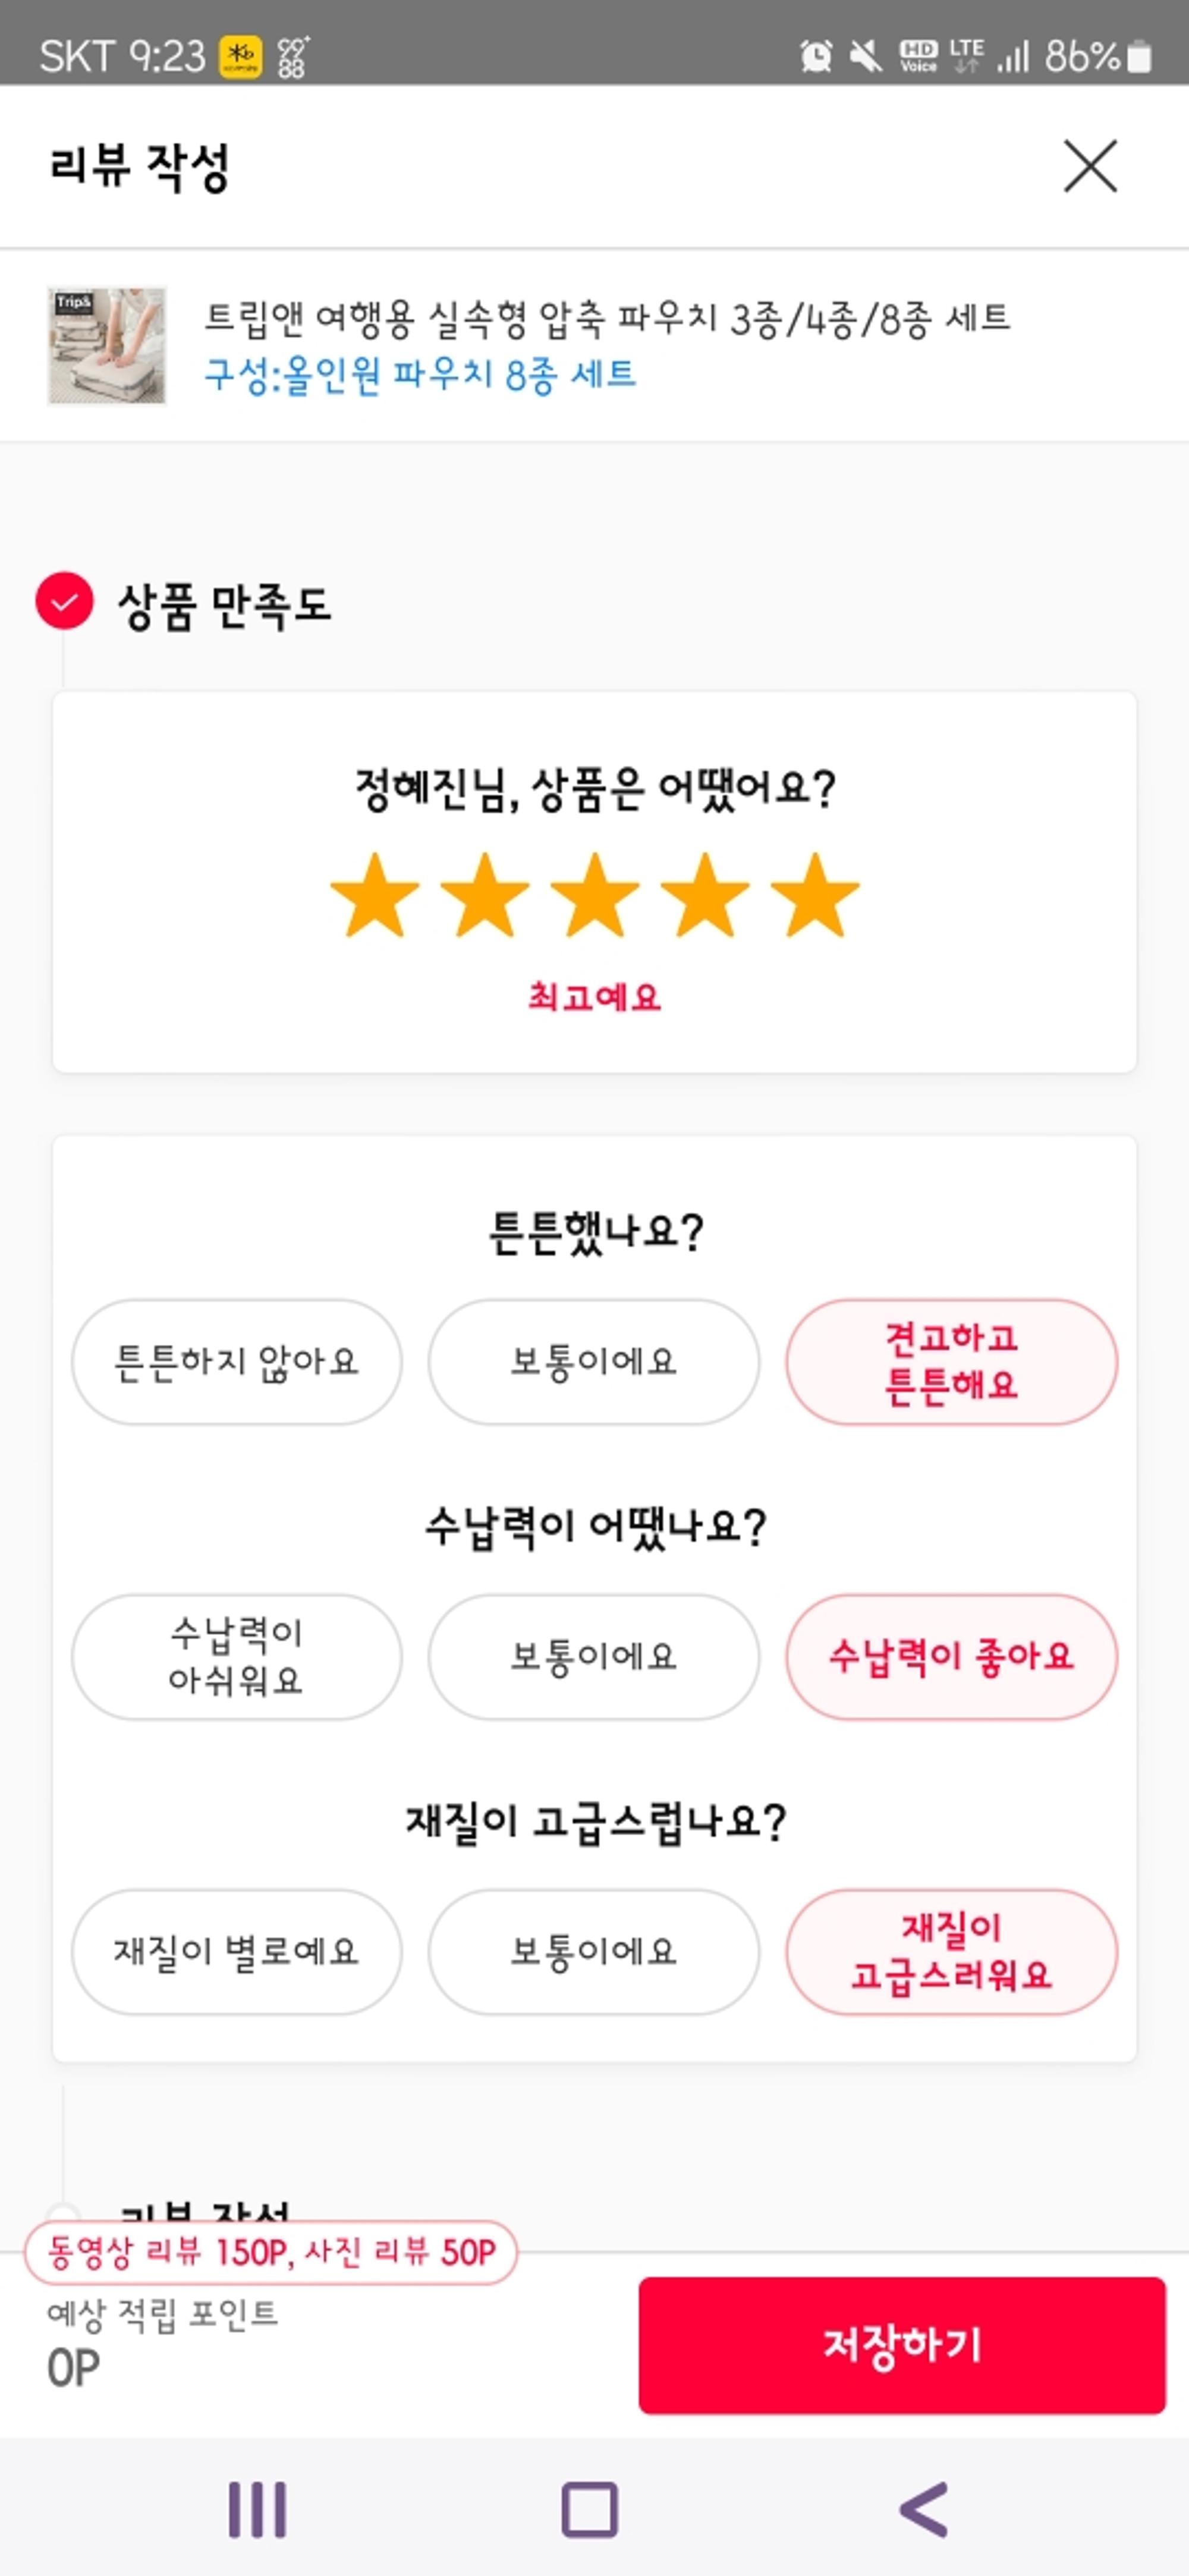Select 재질이 별로예요 option

coord(237,1952)
